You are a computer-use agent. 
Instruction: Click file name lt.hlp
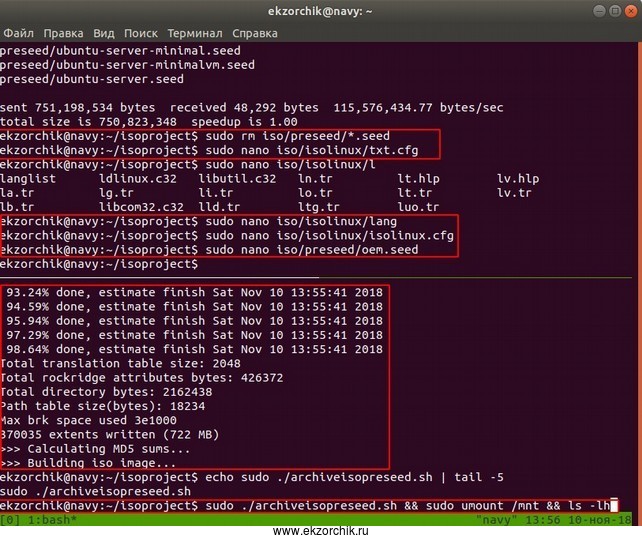tap(418, 179)
